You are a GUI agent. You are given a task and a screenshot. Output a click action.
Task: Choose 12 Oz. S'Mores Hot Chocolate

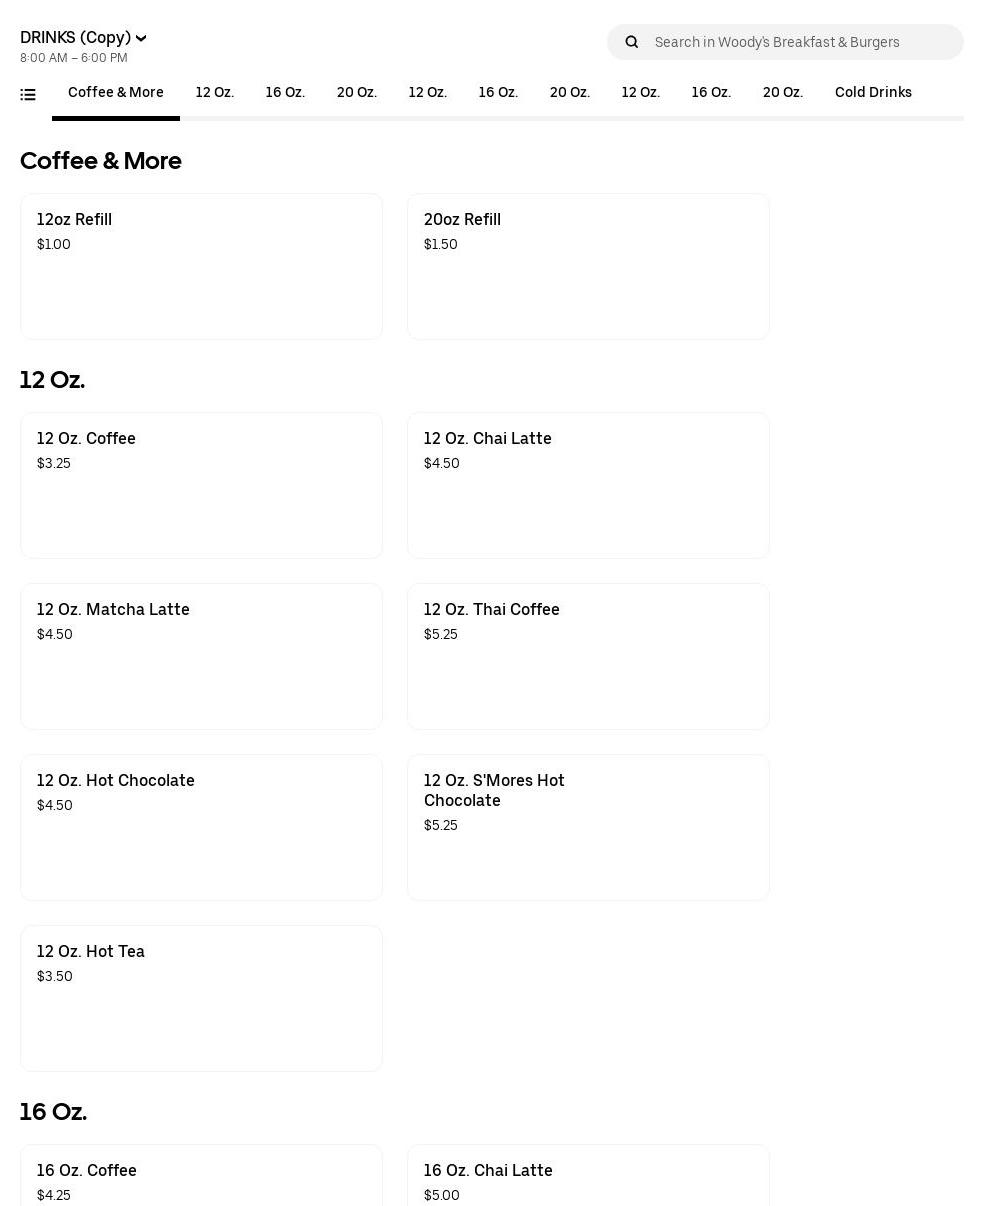click(x=588, y=827)
